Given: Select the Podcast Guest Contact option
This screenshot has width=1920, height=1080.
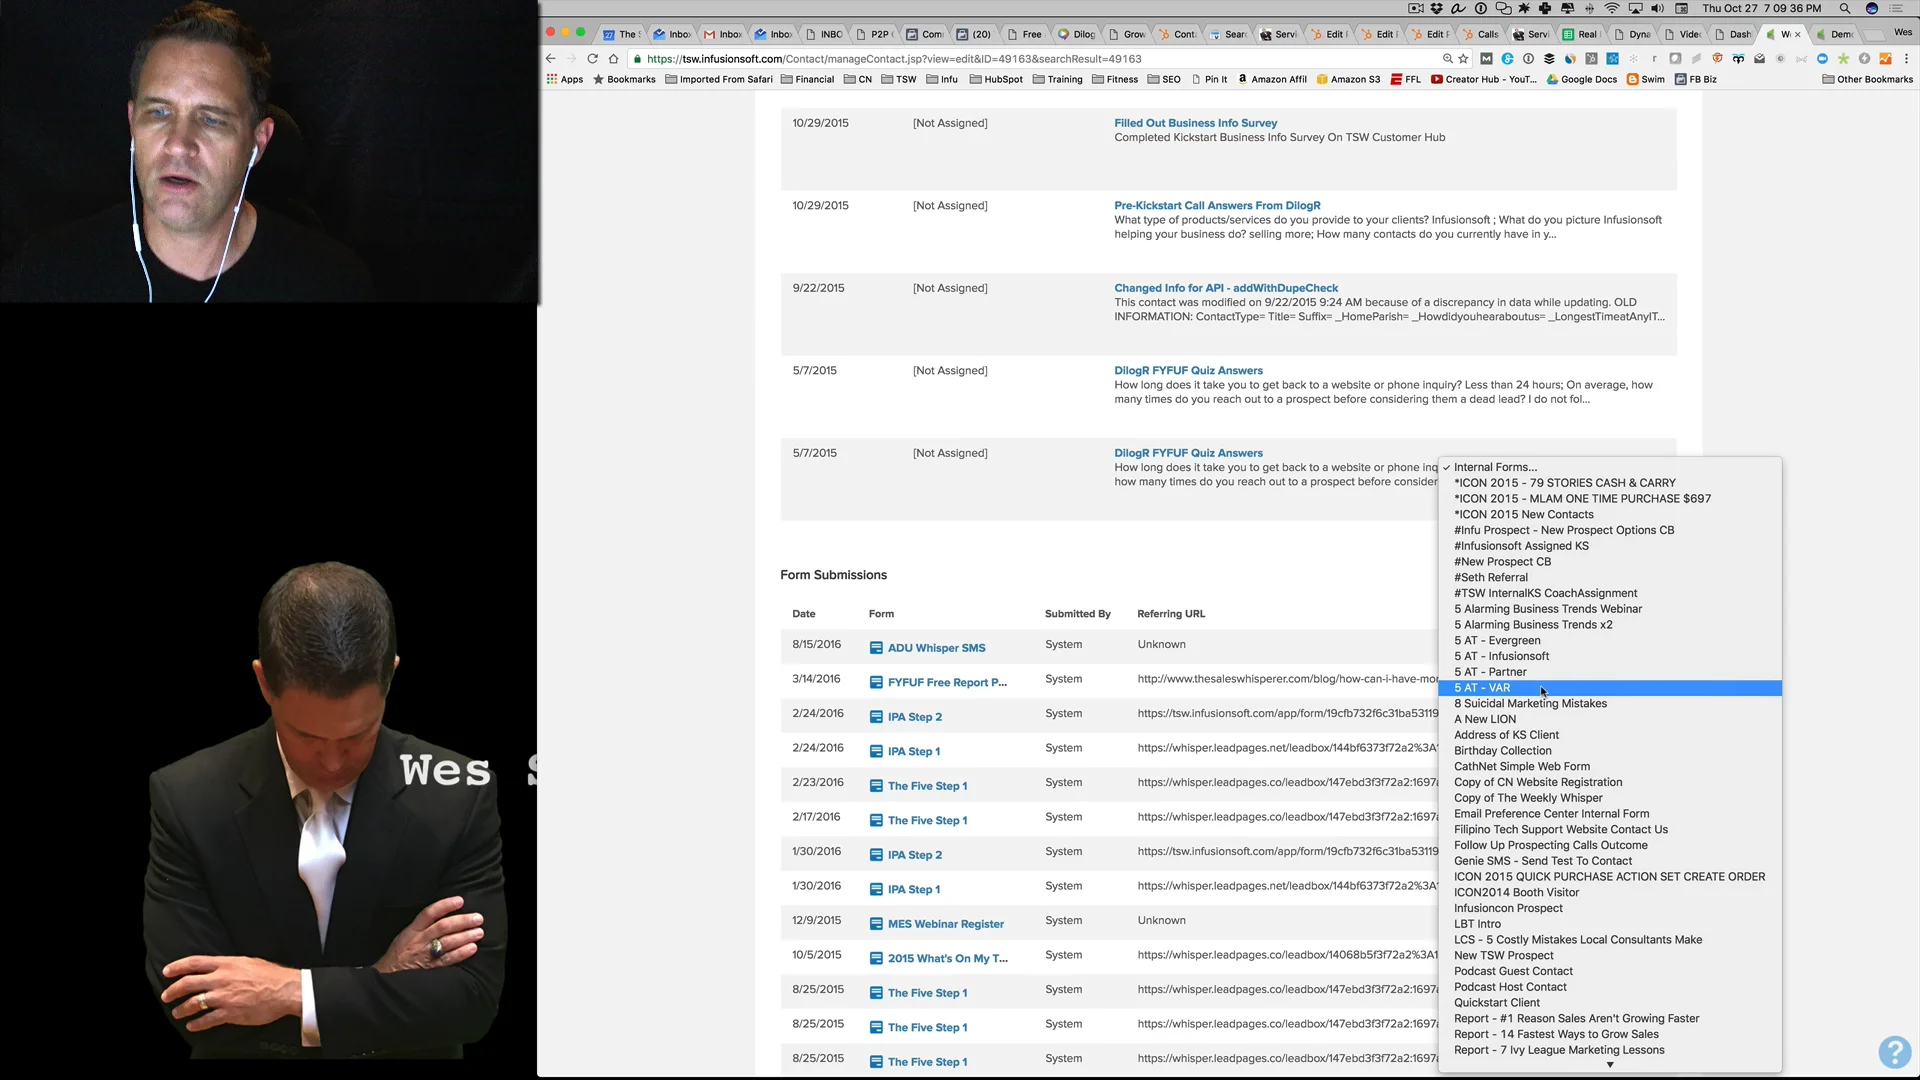Looking at the screenshot, I should 1513,971.
